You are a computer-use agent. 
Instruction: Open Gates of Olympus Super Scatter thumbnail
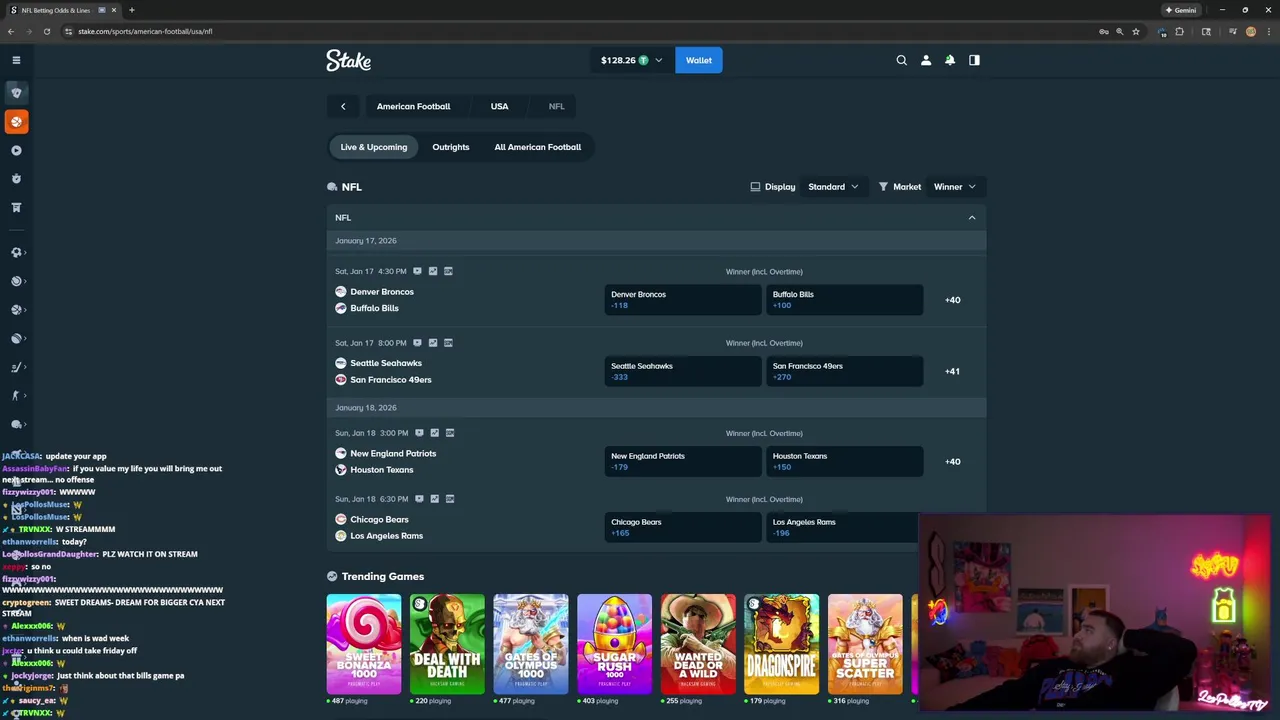pyautogui.click(x=865, y=644)
